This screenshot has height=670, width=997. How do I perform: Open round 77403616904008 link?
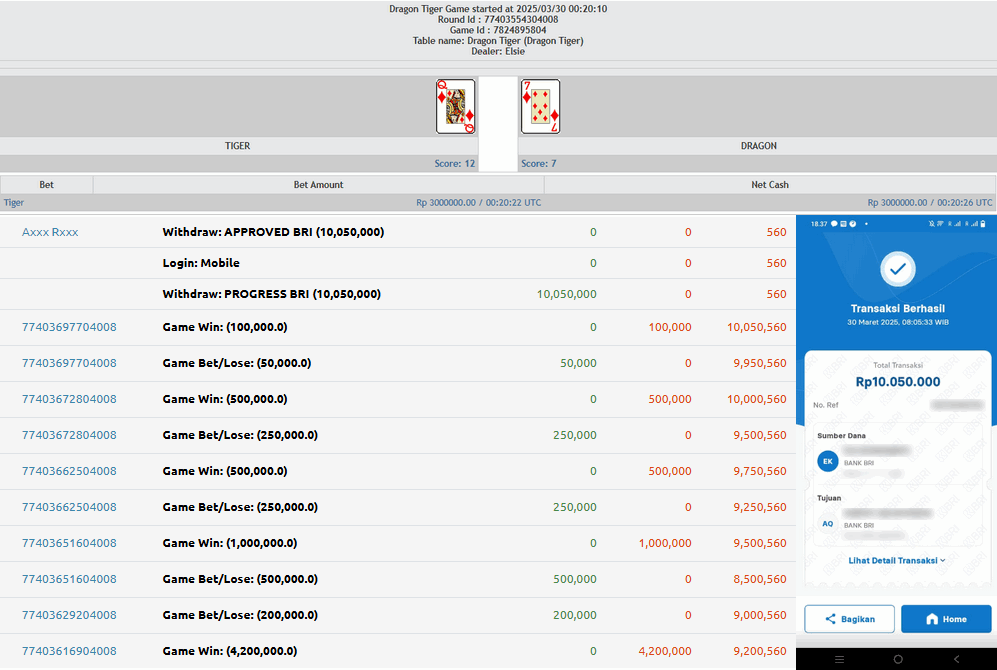[x=69, y=651]
